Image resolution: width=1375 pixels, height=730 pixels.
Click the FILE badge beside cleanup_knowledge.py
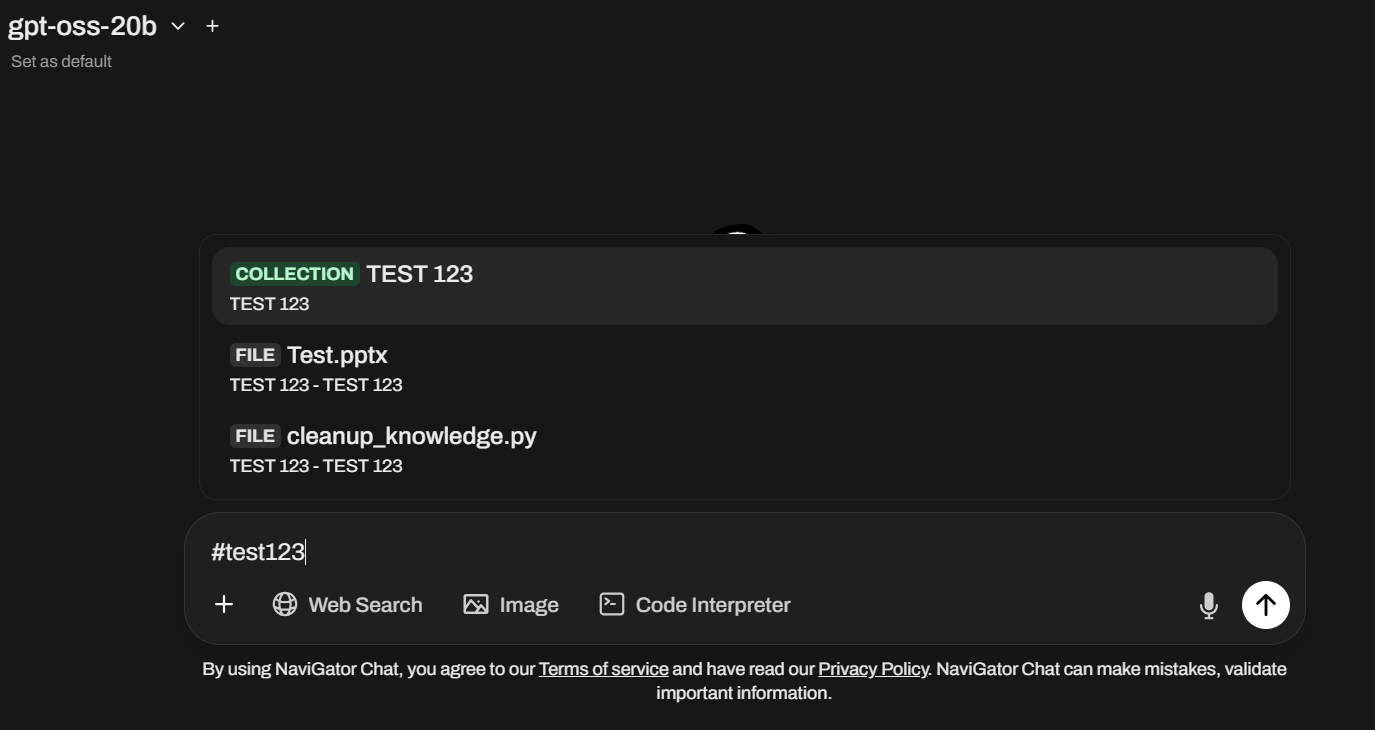point(255,436)
